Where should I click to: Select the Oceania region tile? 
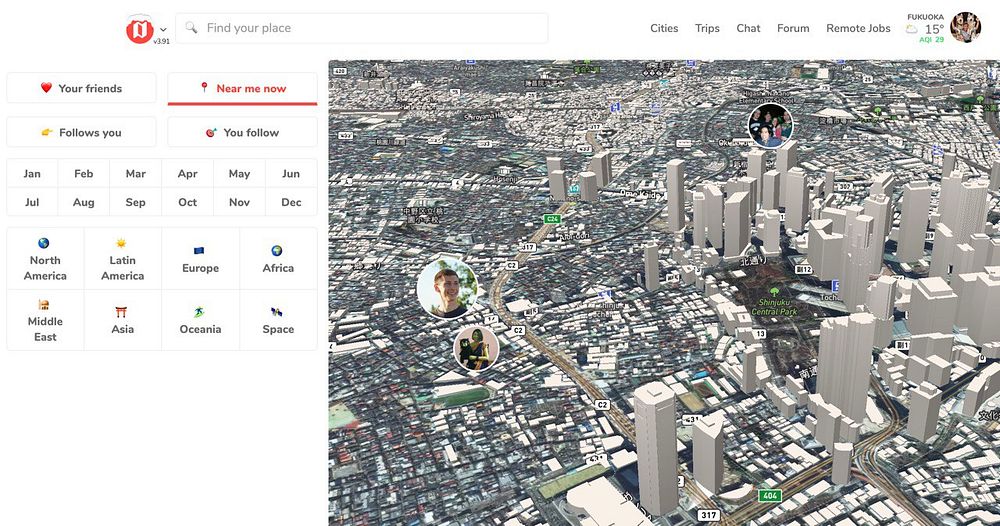pyautogui.click(x=200, y=320)
